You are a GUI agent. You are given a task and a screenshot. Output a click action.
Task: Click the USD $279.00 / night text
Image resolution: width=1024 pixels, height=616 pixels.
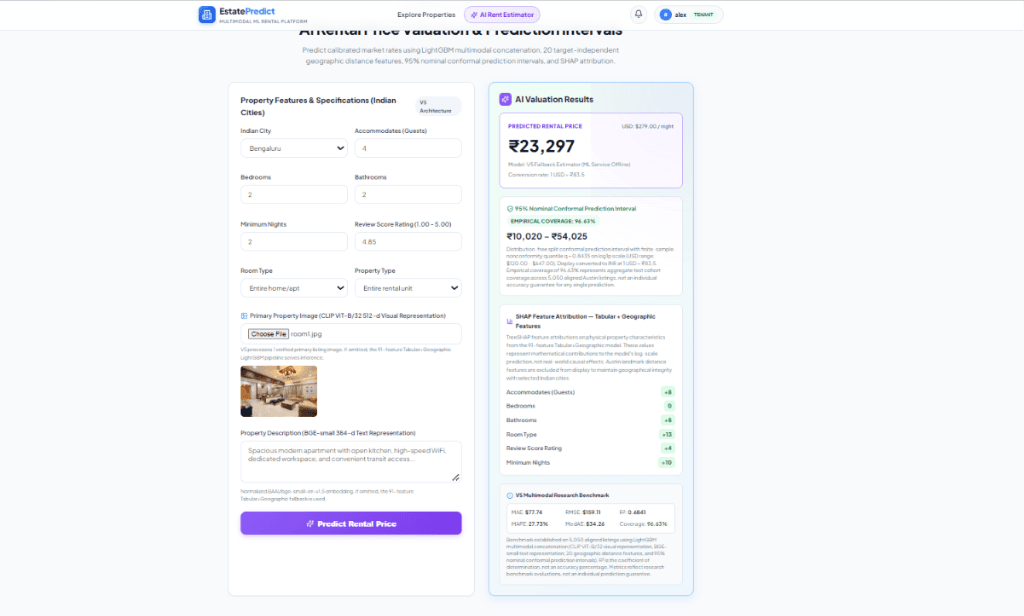(x=647, y=126)
